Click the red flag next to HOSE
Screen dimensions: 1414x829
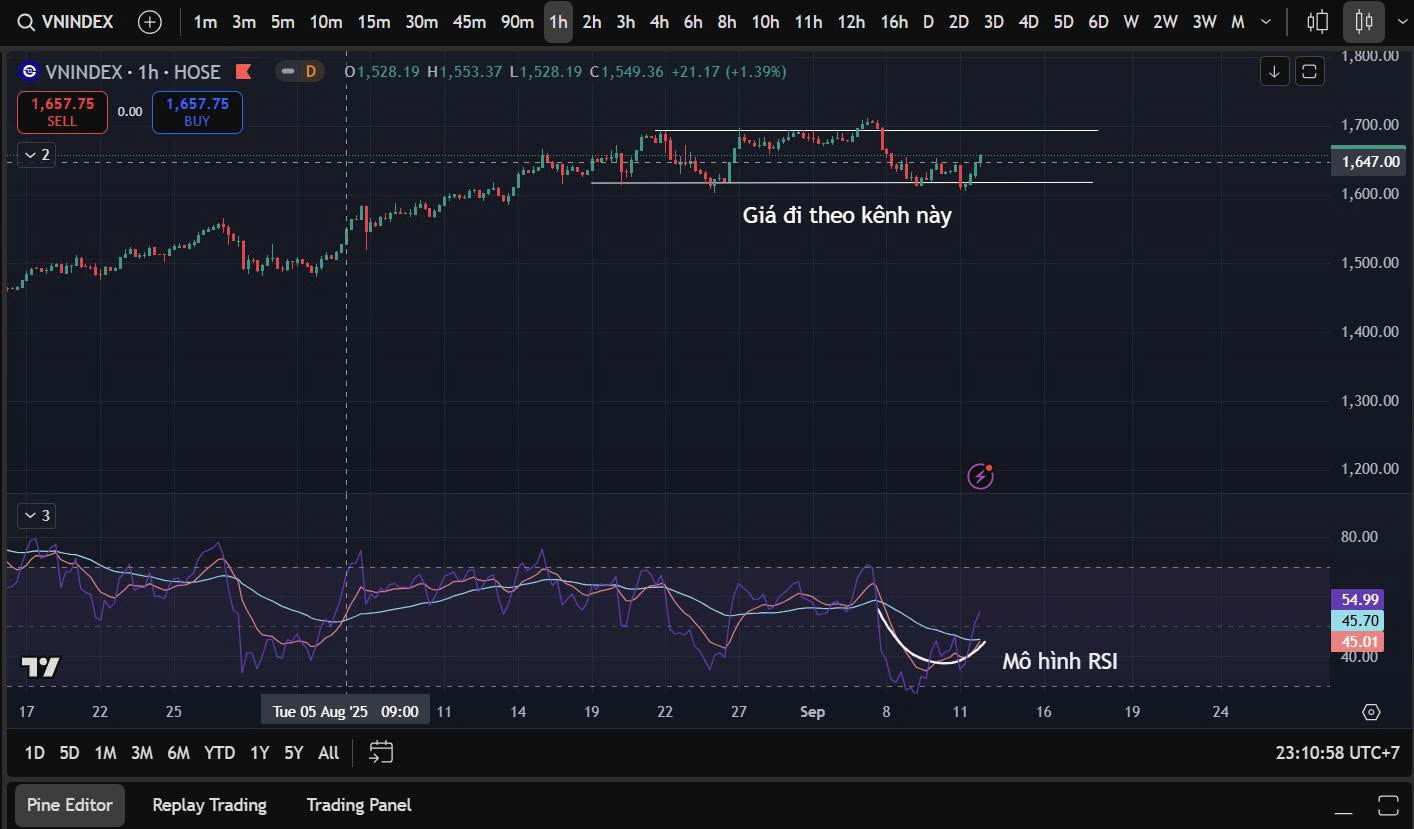coord(242,71)
